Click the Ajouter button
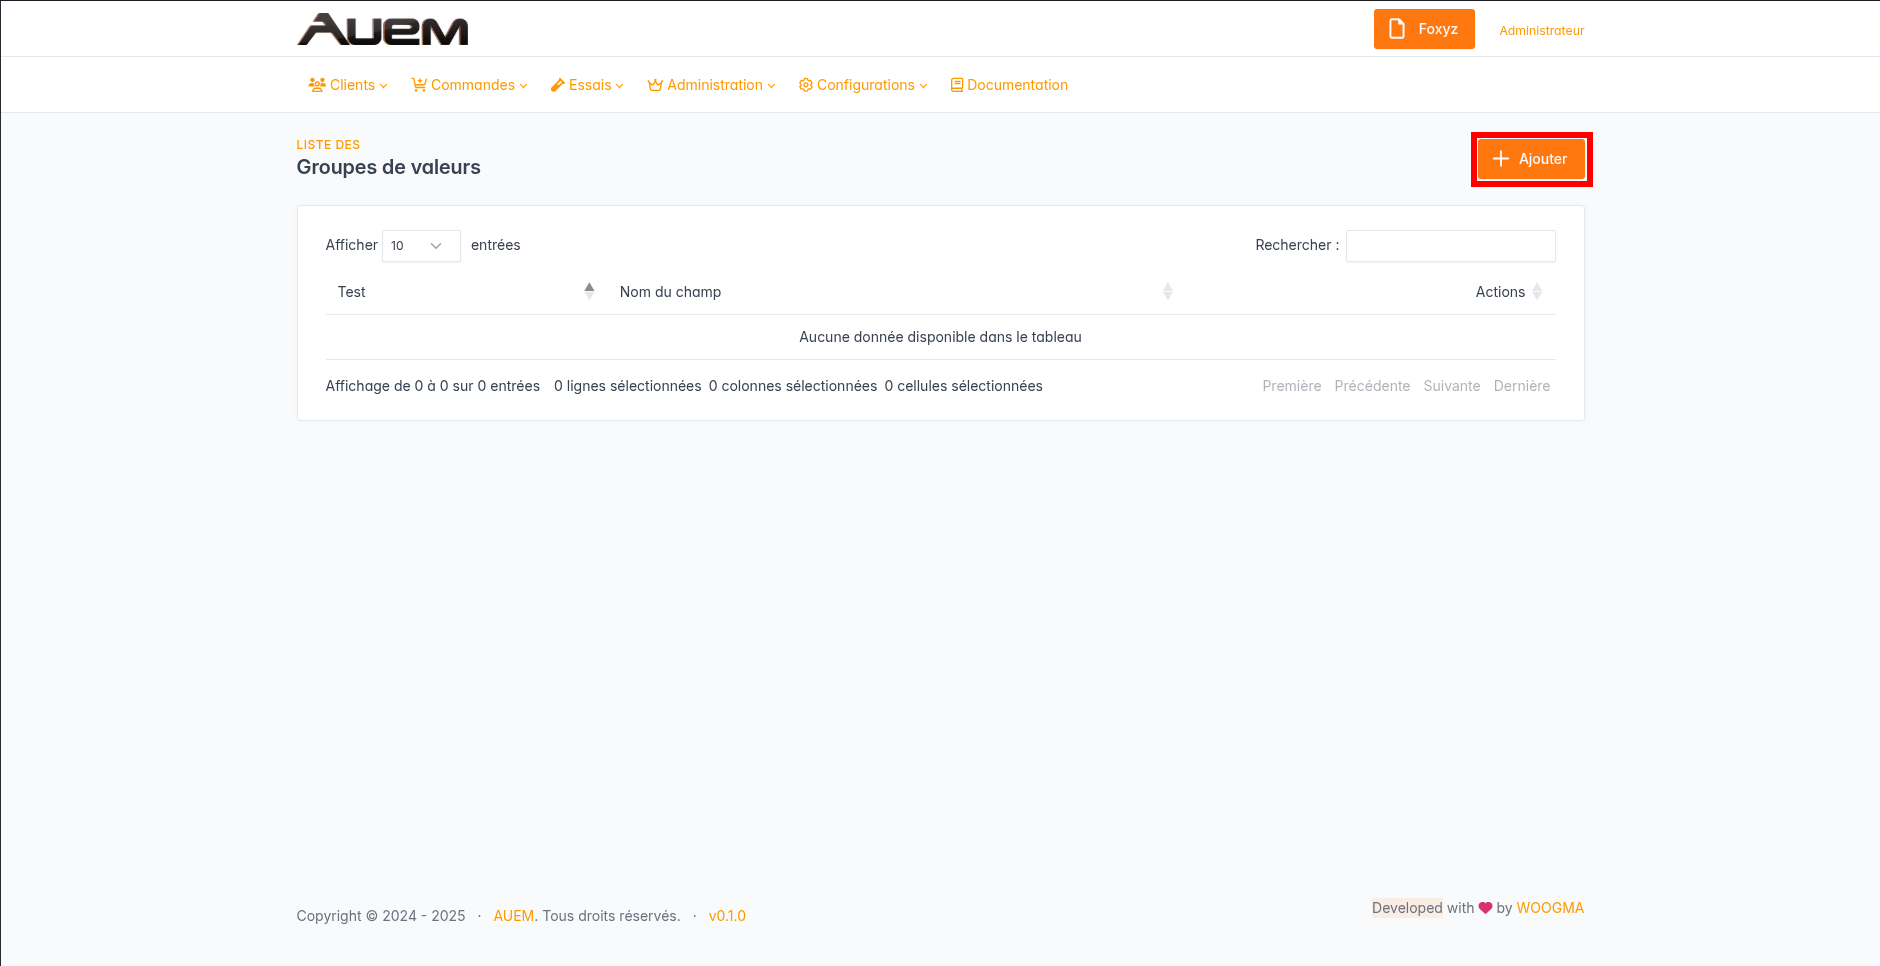Screen dimensions: 1880x966 tap(1531, 159)
